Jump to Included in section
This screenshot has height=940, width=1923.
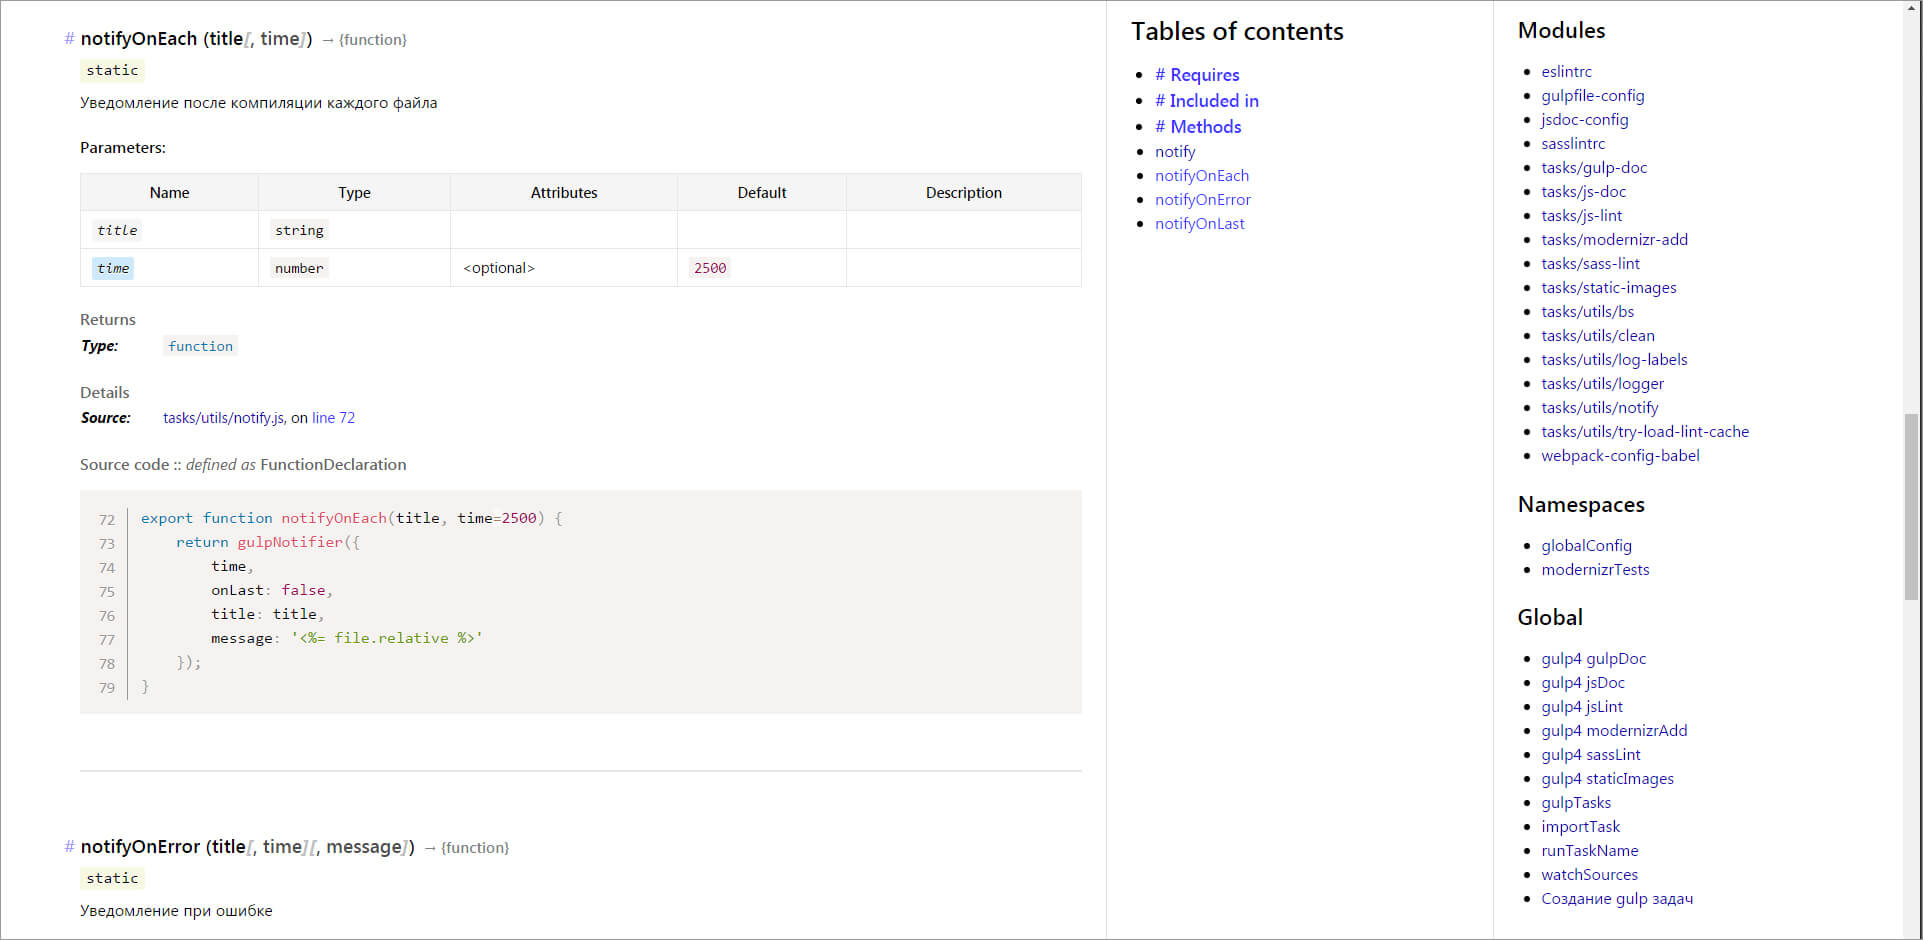pyautogui.click(x=1207, y=101)
